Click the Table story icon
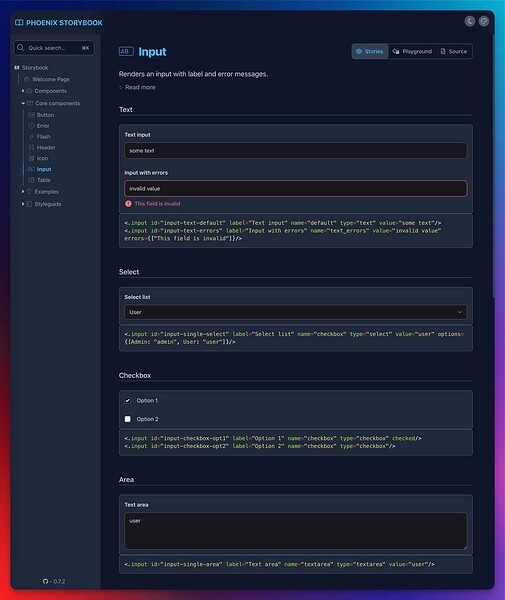This screenshot has height=600, width=505. (x=32, y=180)
